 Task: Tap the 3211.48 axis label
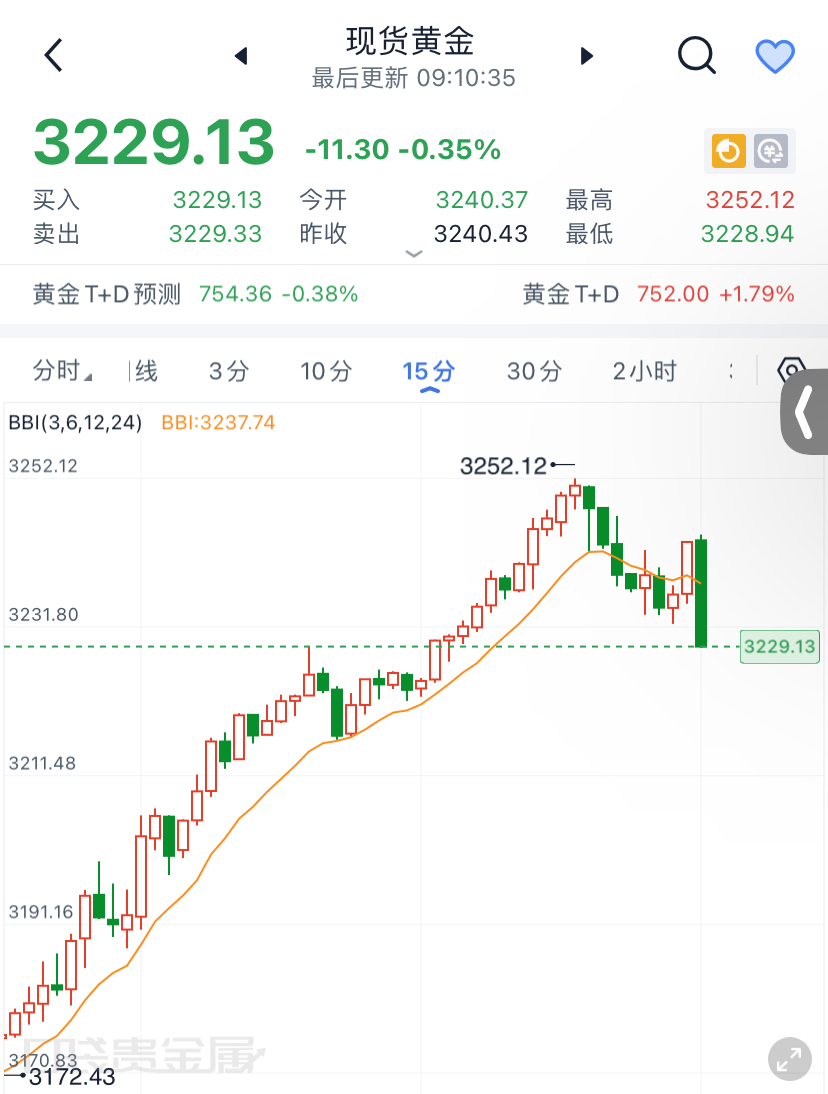point(42,763)
